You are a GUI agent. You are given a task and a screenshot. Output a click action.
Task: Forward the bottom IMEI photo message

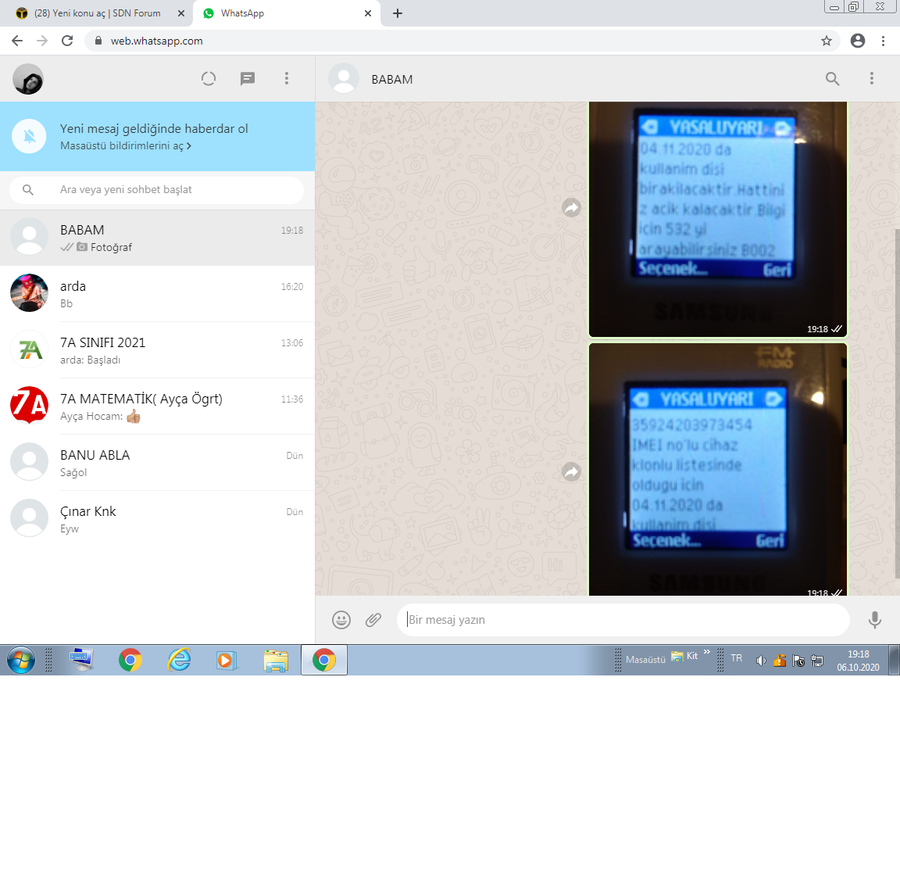(571, 471)
